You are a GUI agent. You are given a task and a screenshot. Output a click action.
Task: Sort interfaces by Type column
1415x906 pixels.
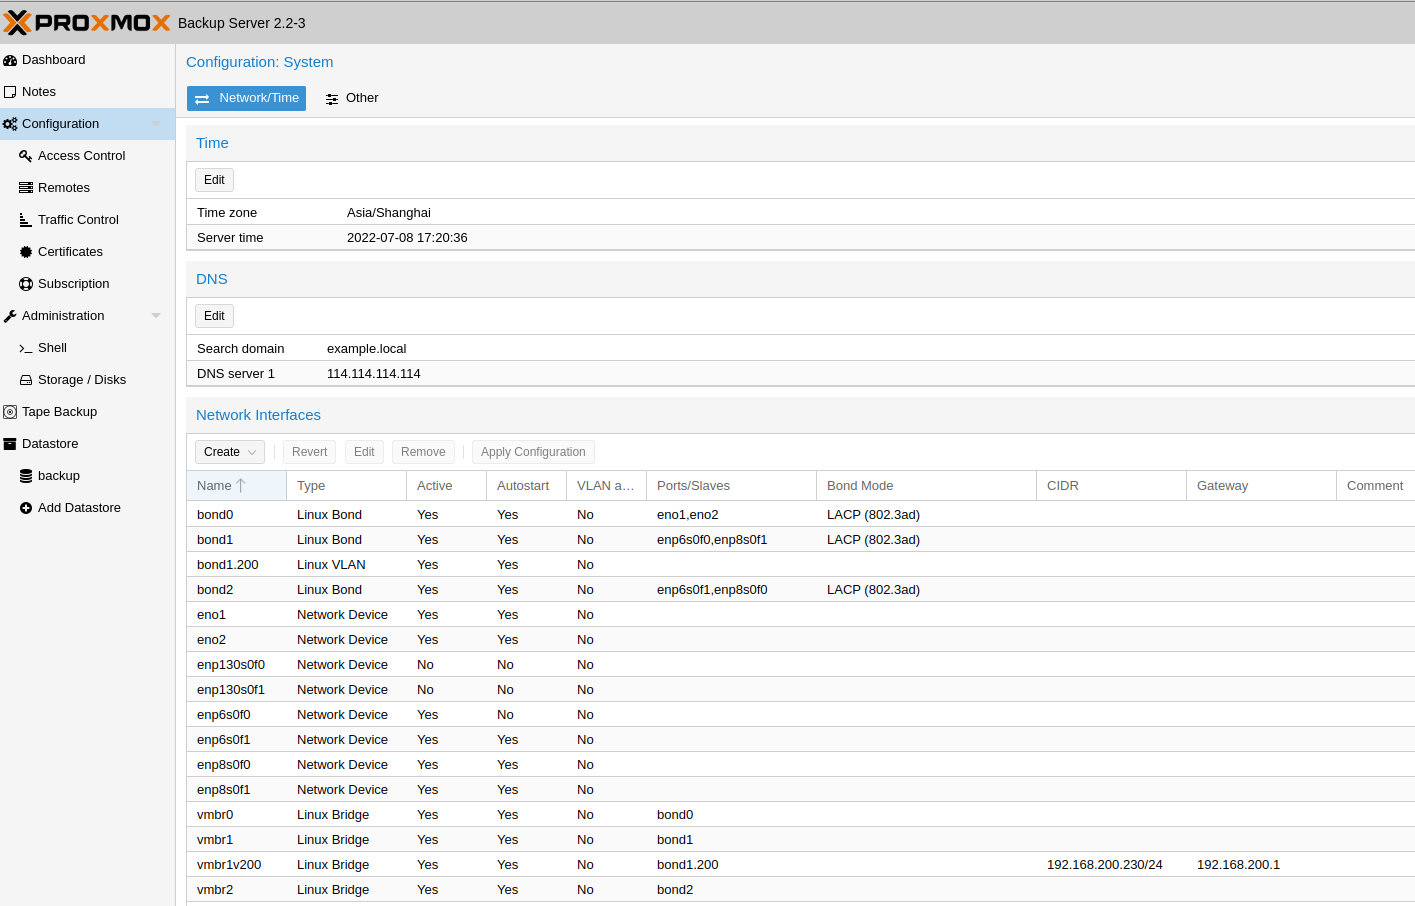346,486
